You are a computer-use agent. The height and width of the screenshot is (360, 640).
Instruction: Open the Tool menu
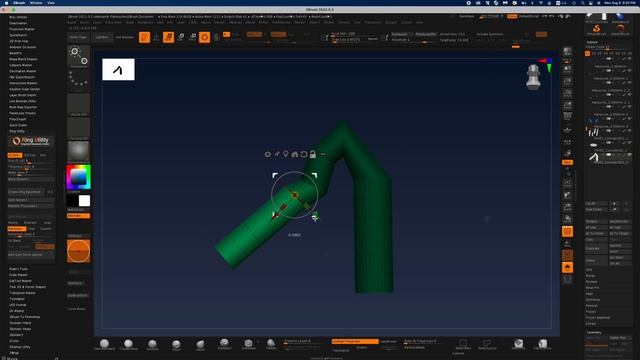pyautogui.click(x=357, y=22)
